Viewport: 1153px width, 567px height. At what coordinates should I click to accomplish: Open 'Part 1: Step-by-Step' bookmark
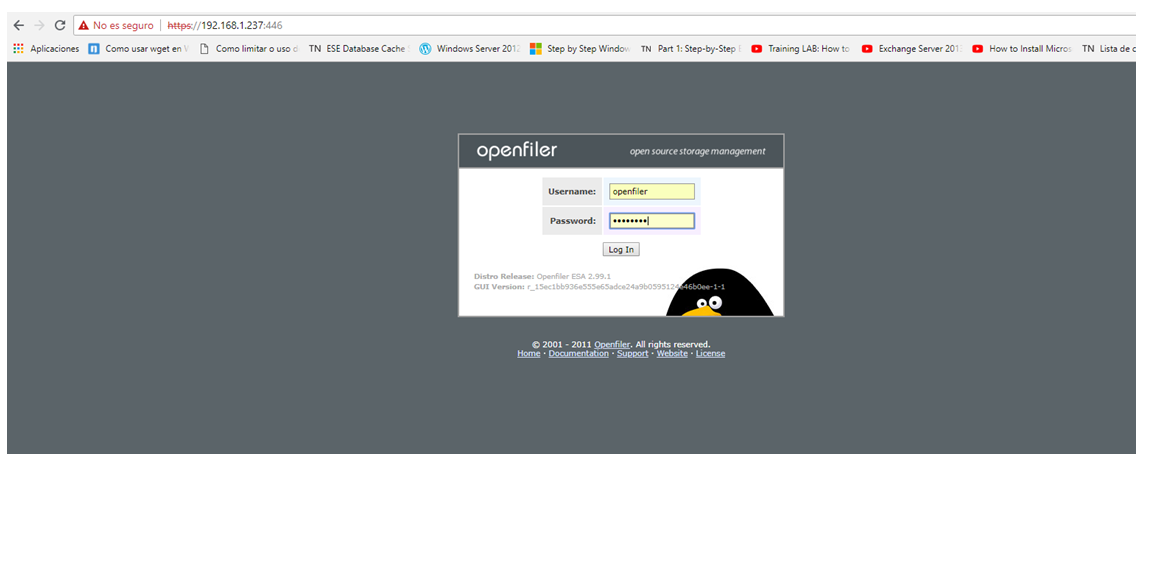(x=690, y=49)
